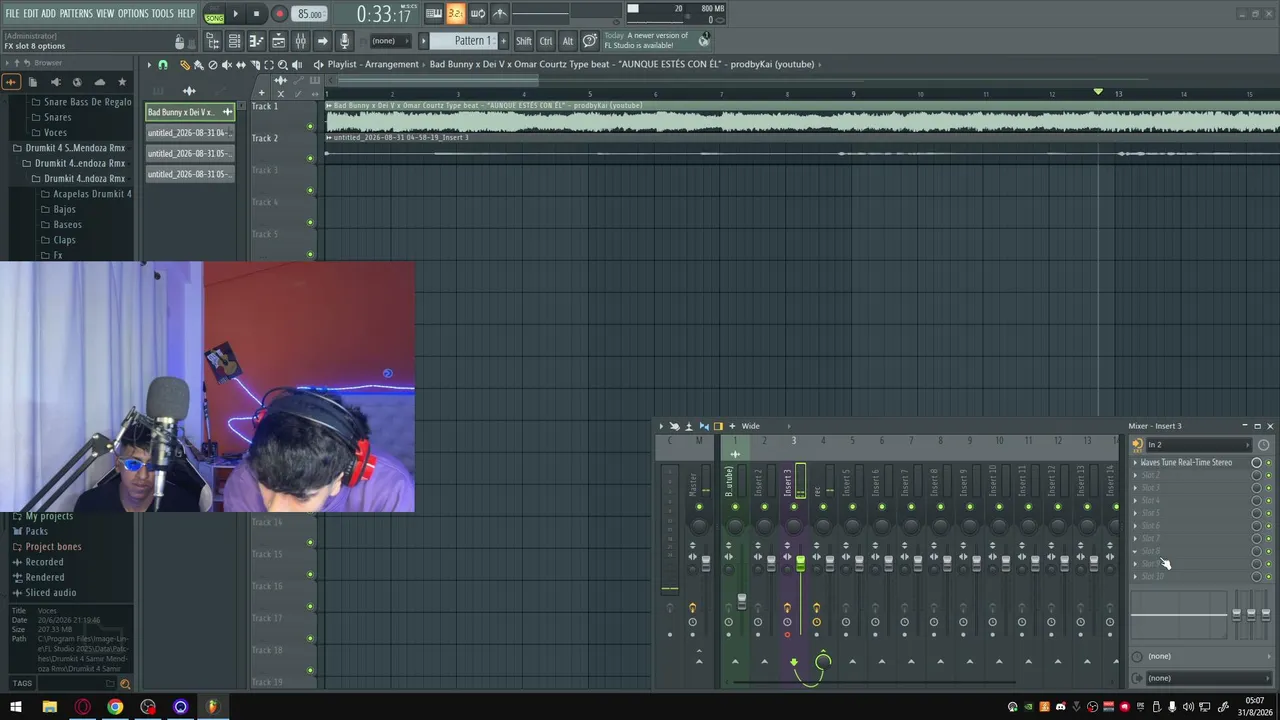The width and height of the screenshot is (1280, 720).
Task: Open the Mixer view icon
Action: (300, 41)
